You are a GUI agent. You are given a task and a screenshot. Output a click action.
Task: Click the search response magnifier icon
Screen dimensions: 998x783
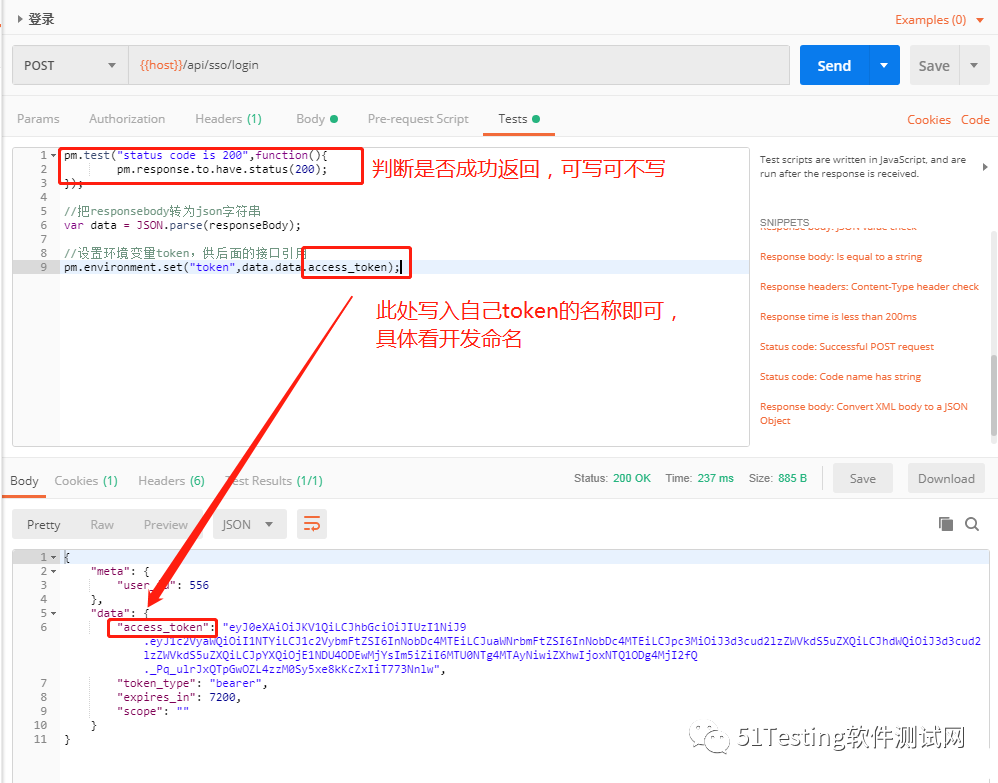tap(972, 524)
